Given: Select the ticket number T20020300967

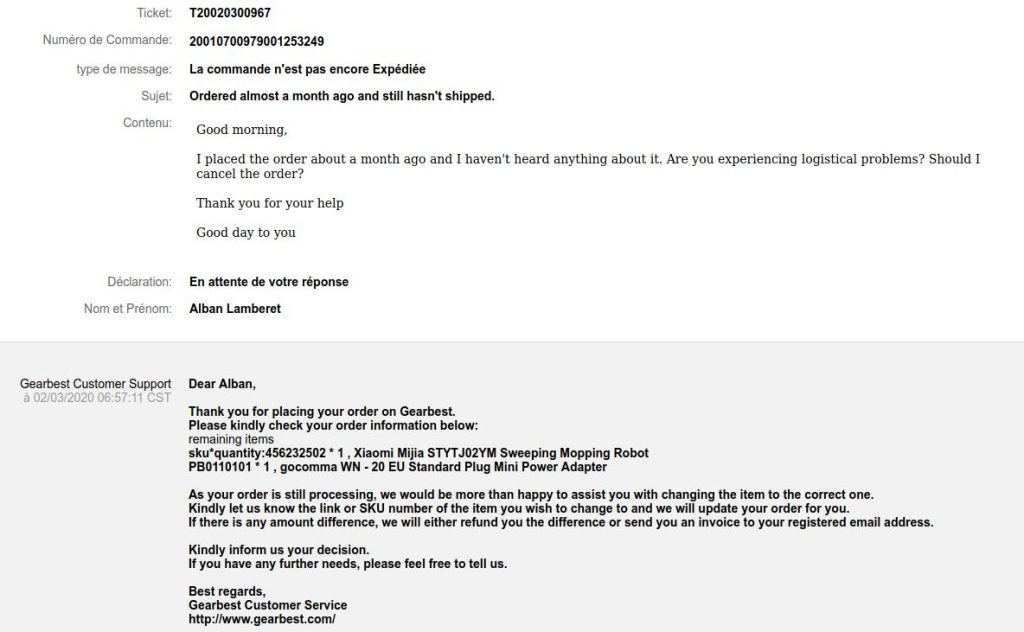Looking at the screenshot, I should 230,13.
